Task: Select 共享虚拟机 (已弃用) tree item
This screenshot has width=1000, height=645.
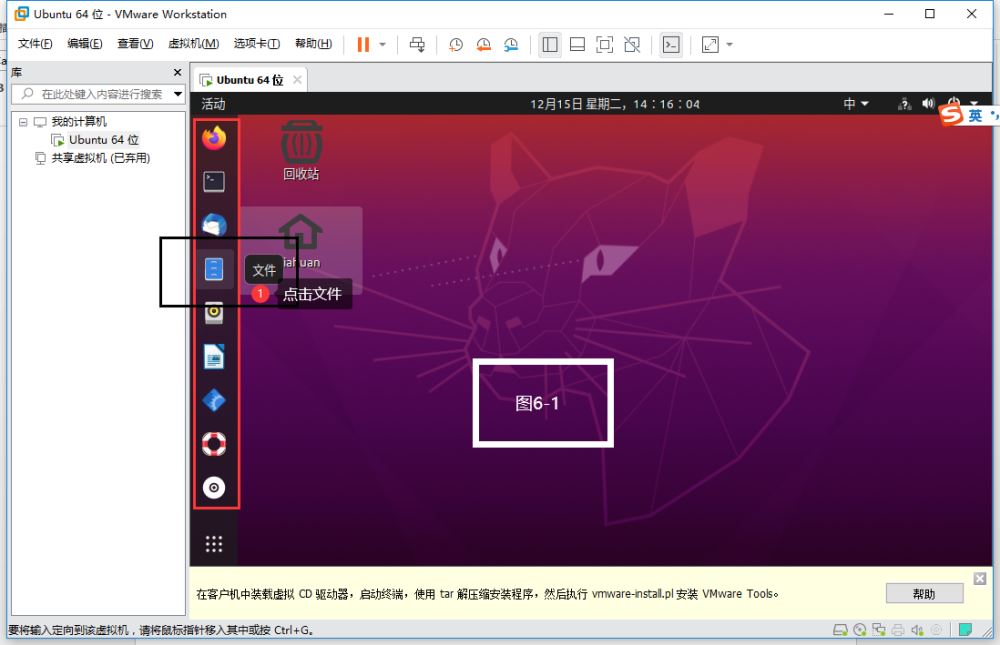Action: coord(101,158)
